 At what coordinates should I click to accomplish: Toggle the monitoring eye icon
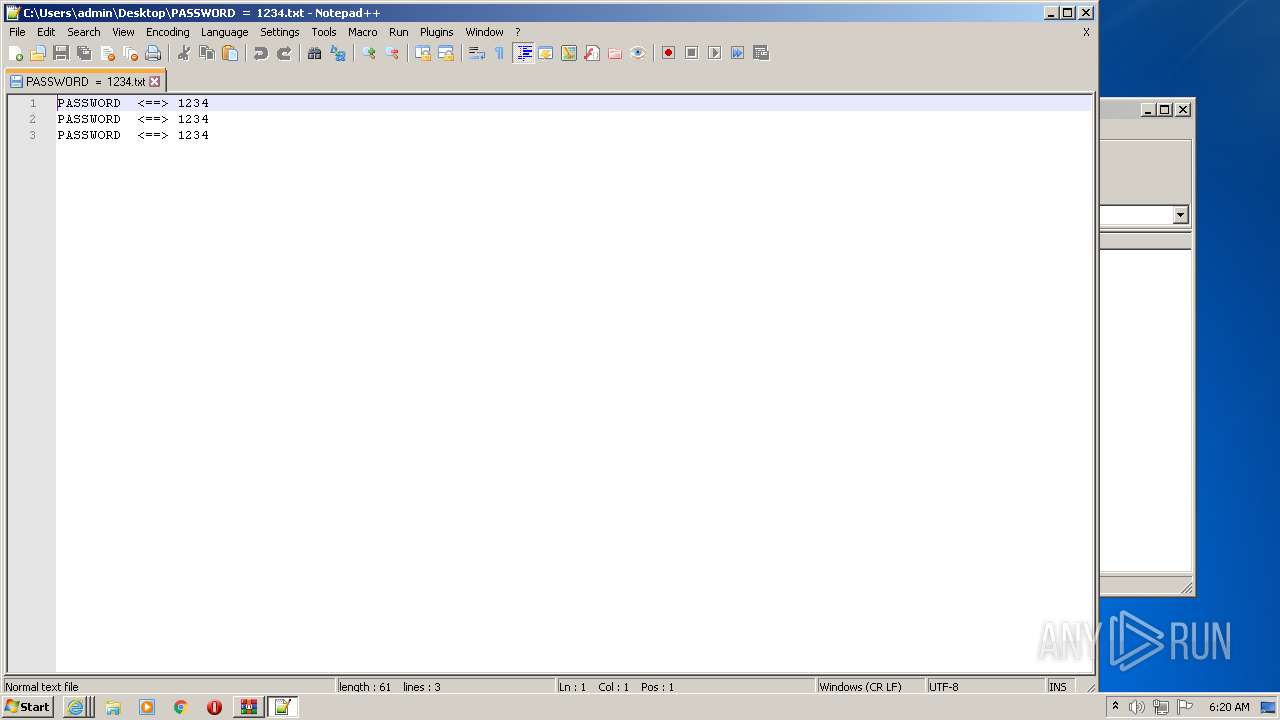tap(638, 53)
